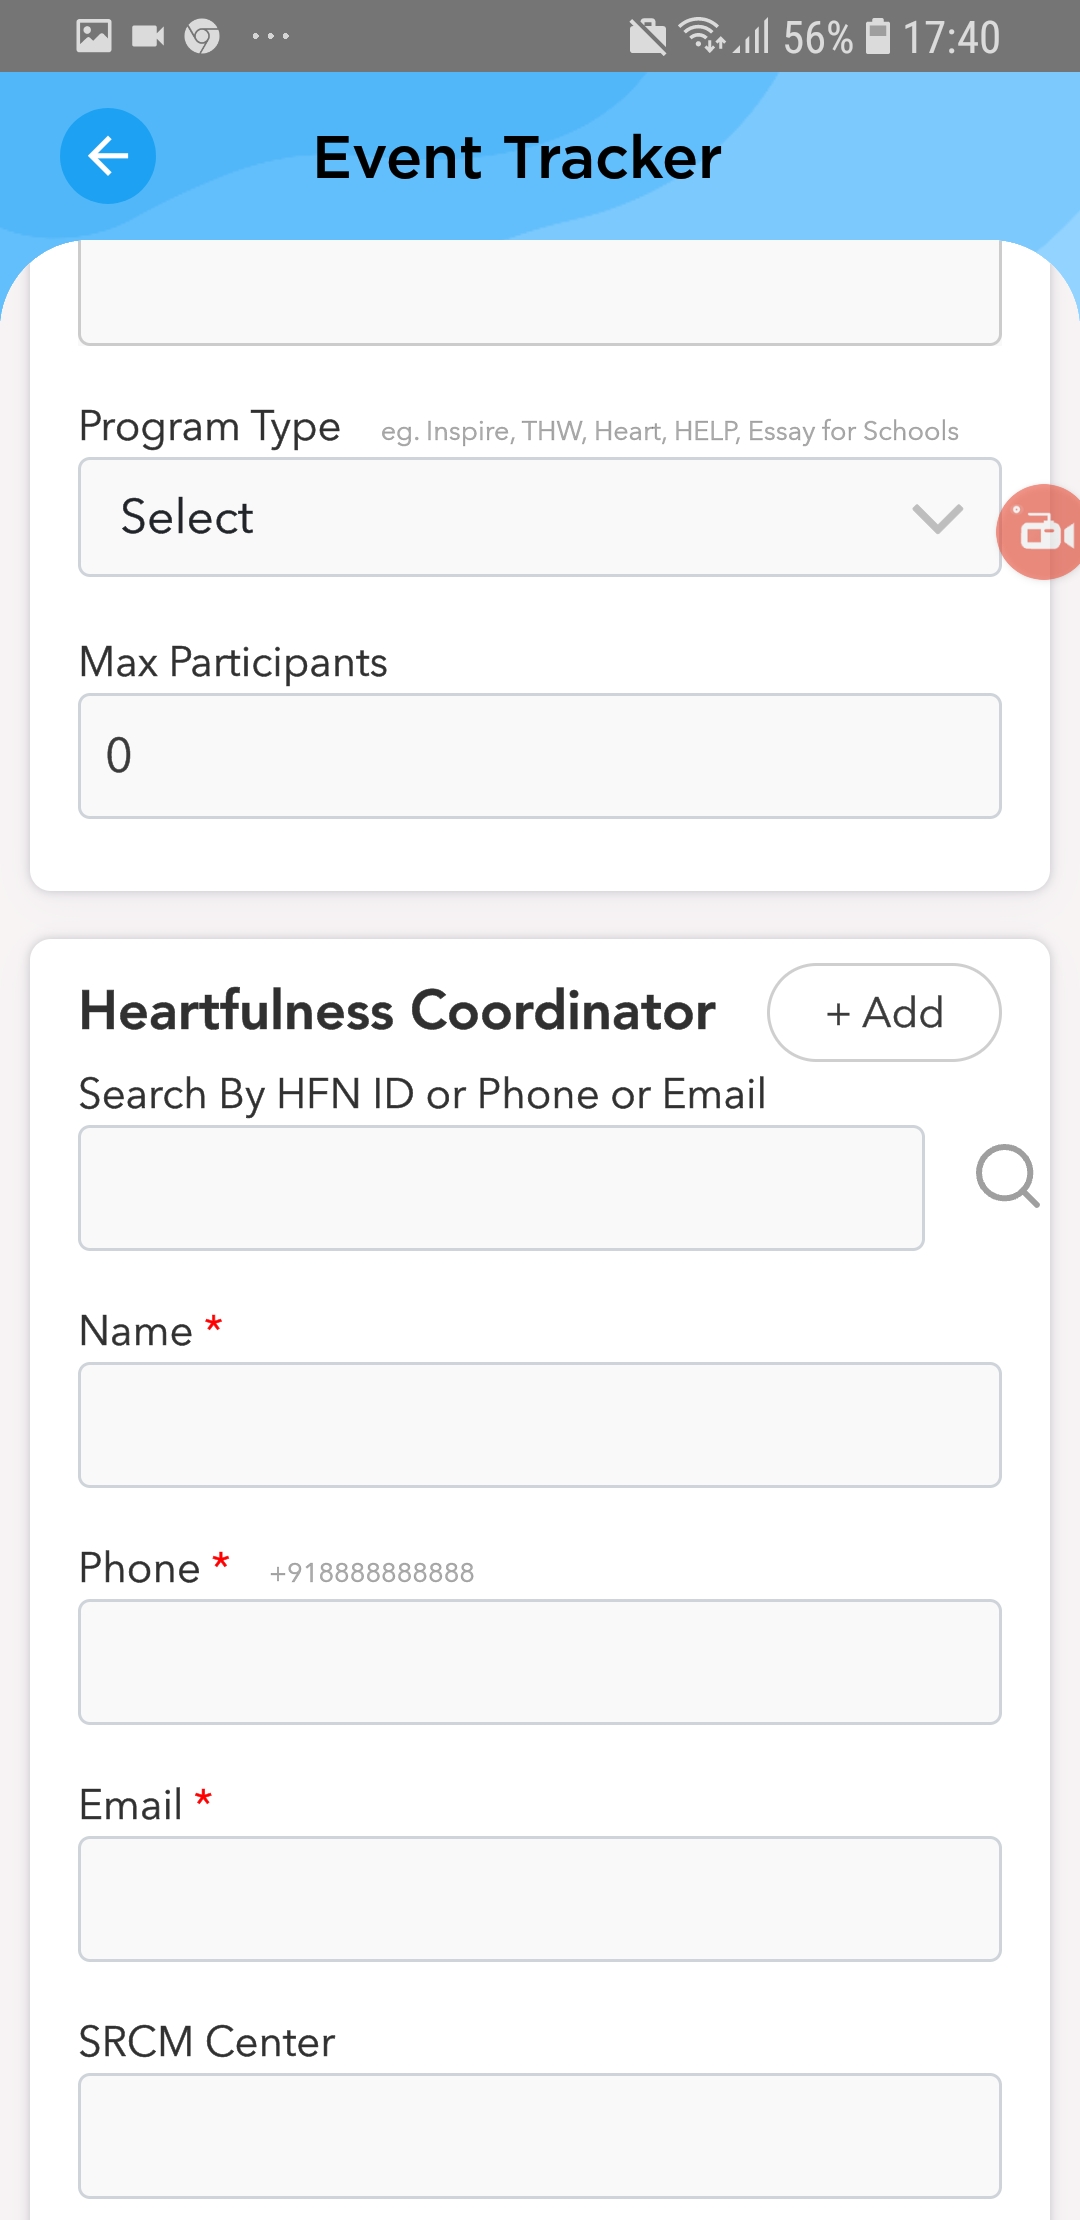The height and width of the screenshot is (2220, 1080).
Task: Tap the Chrome icon in status bar
Action: (202, 37)
